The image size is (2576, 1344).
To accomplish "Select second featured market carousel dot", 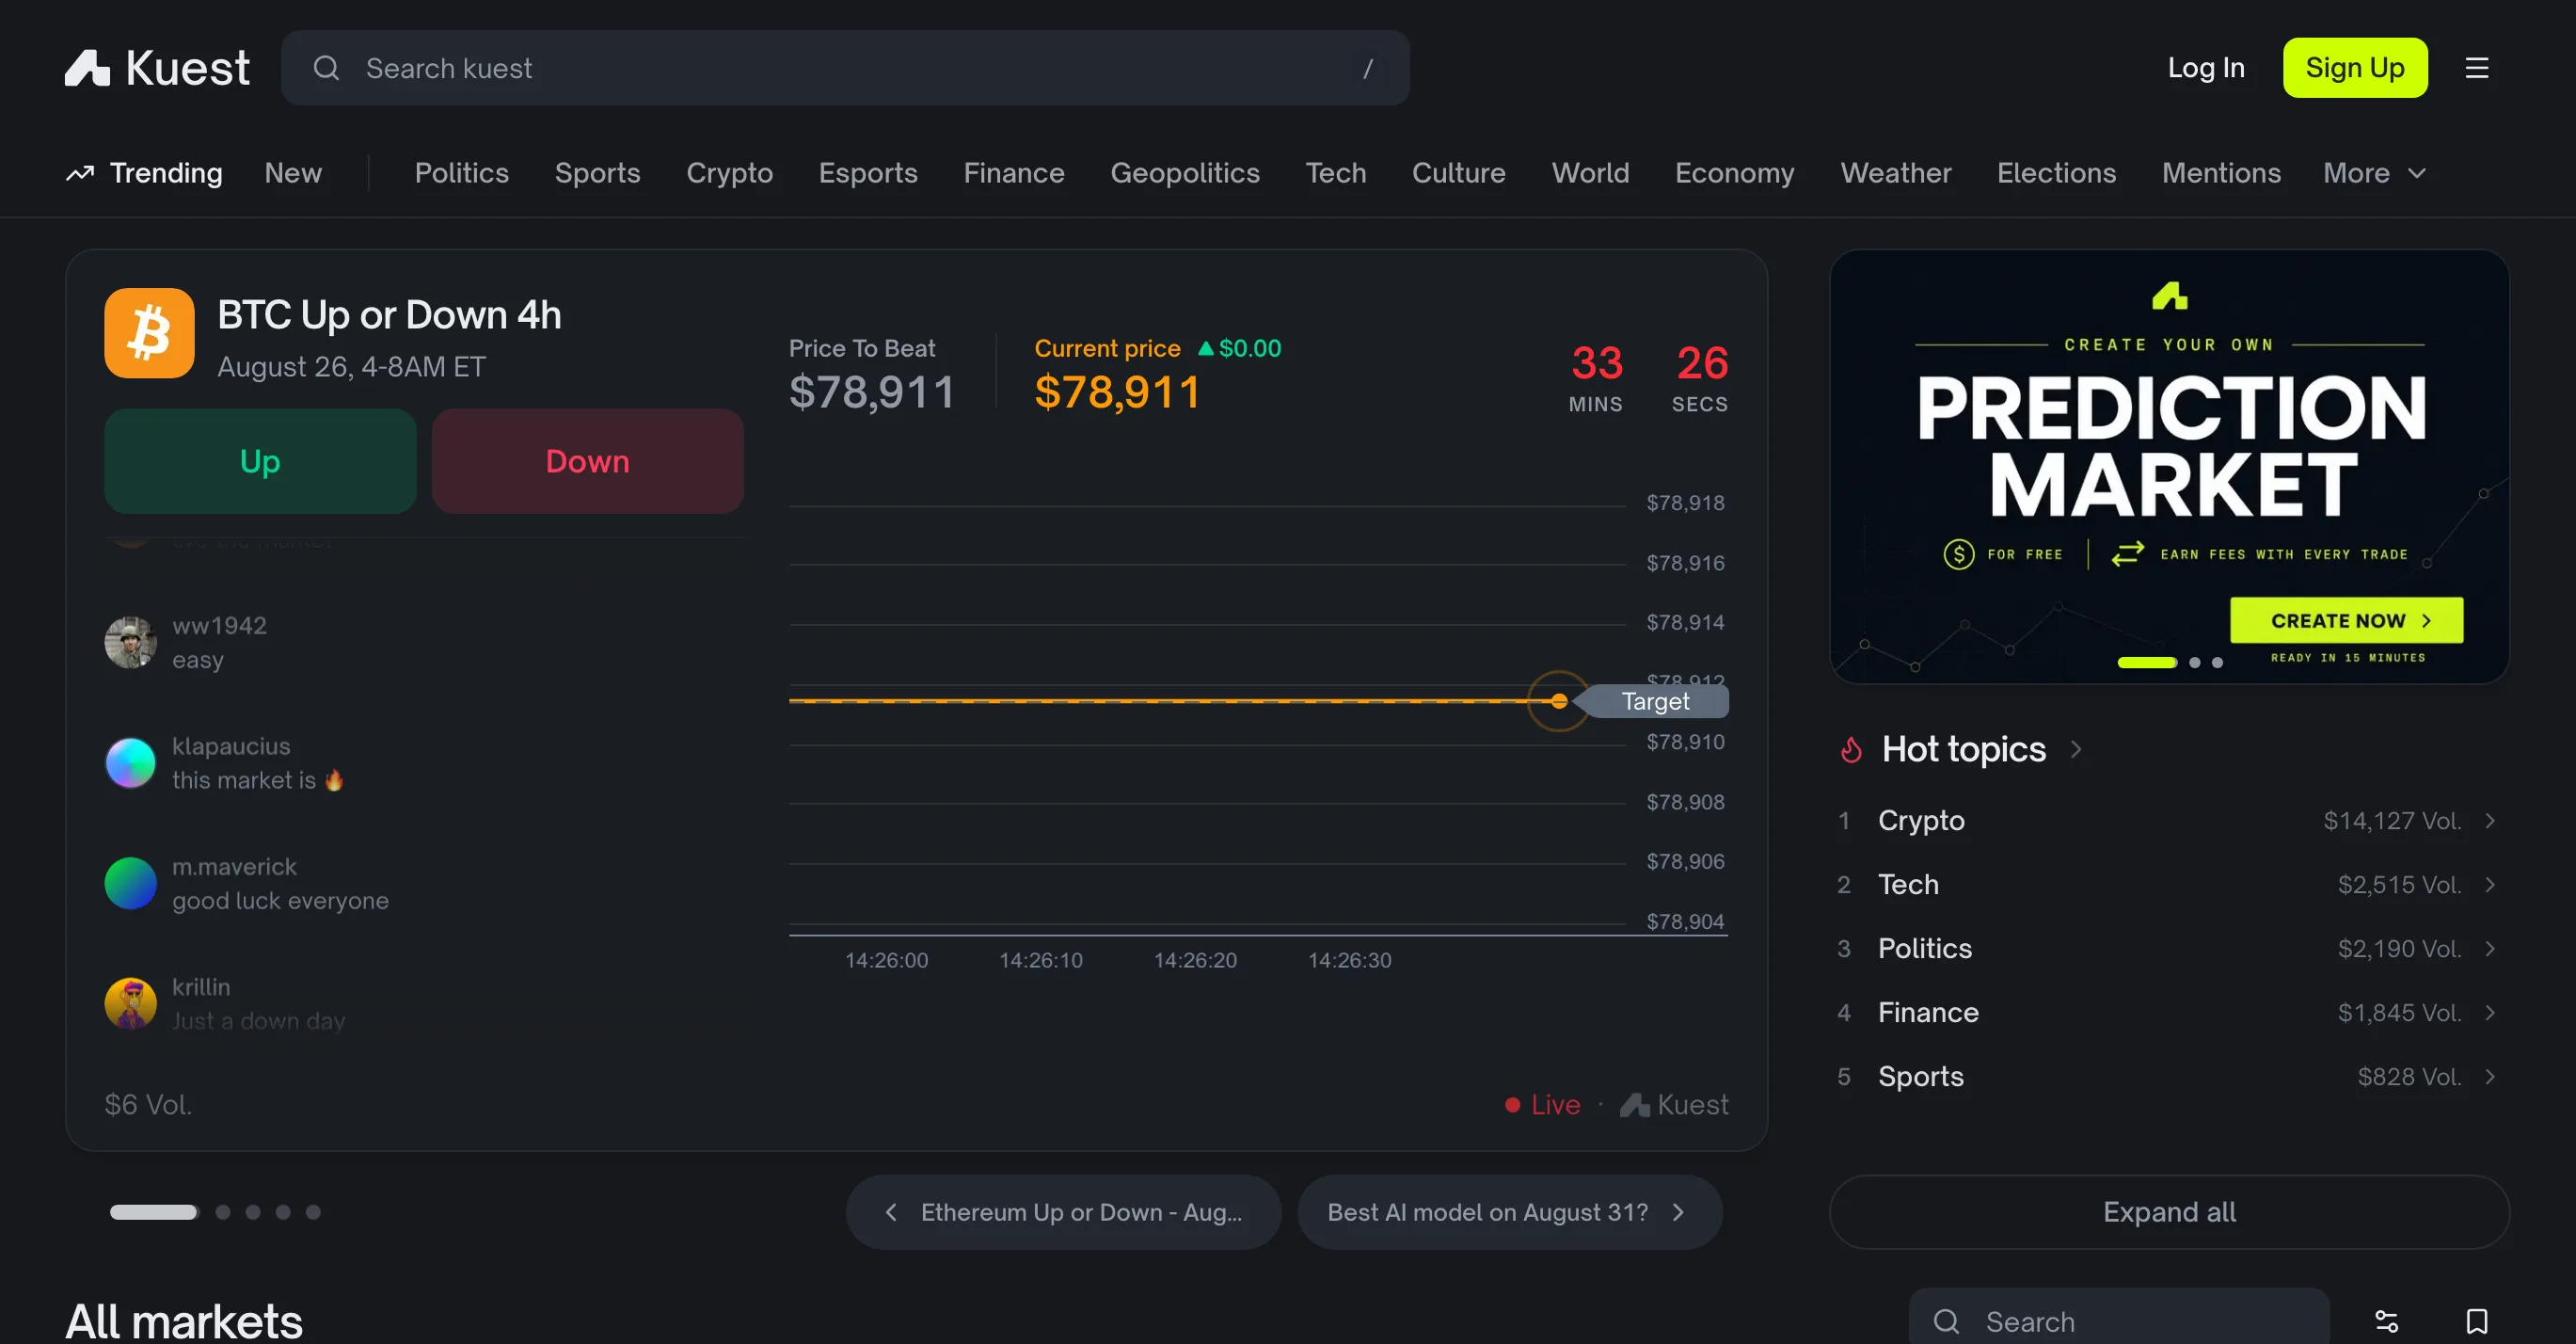I will (x=223, y=1212).
